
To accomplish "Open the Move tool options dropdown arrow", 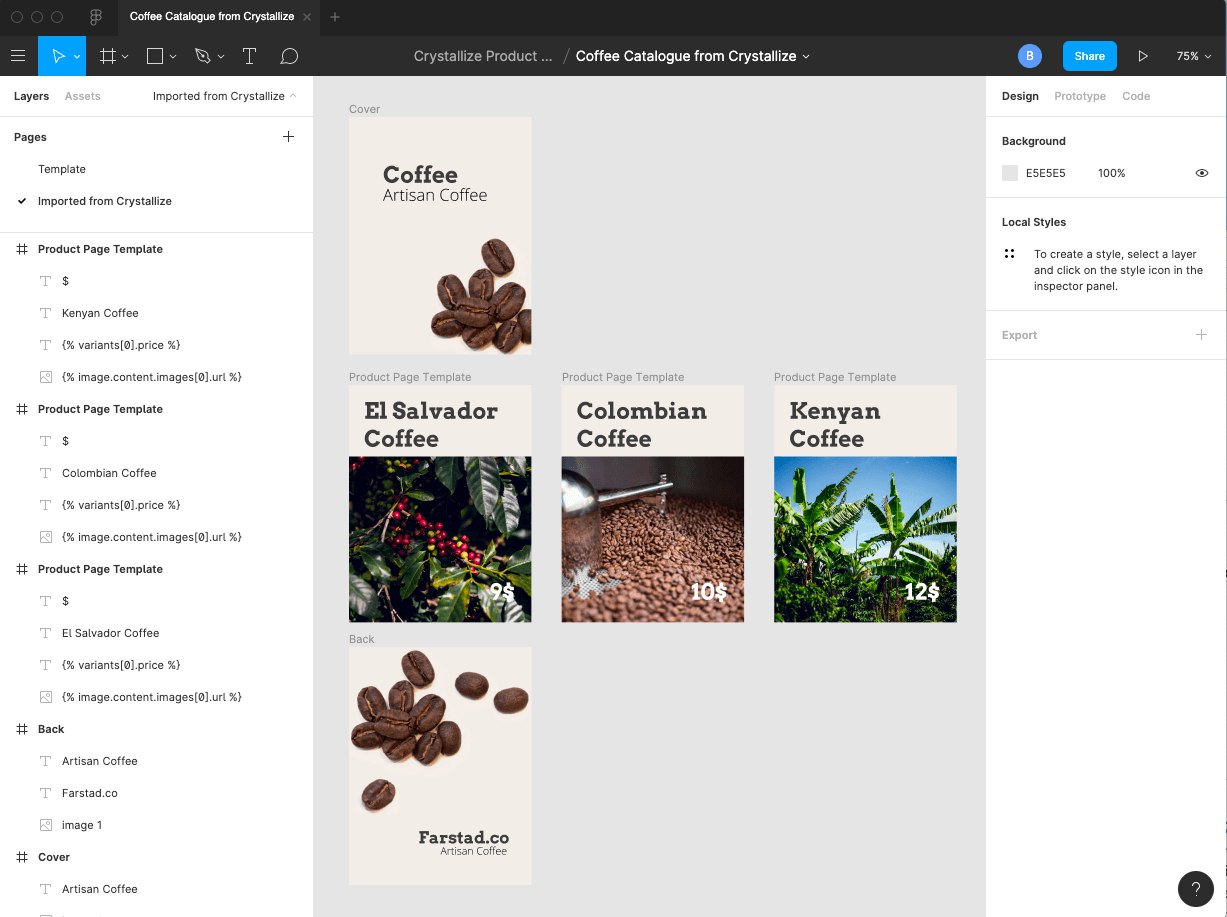I will 77,57.
